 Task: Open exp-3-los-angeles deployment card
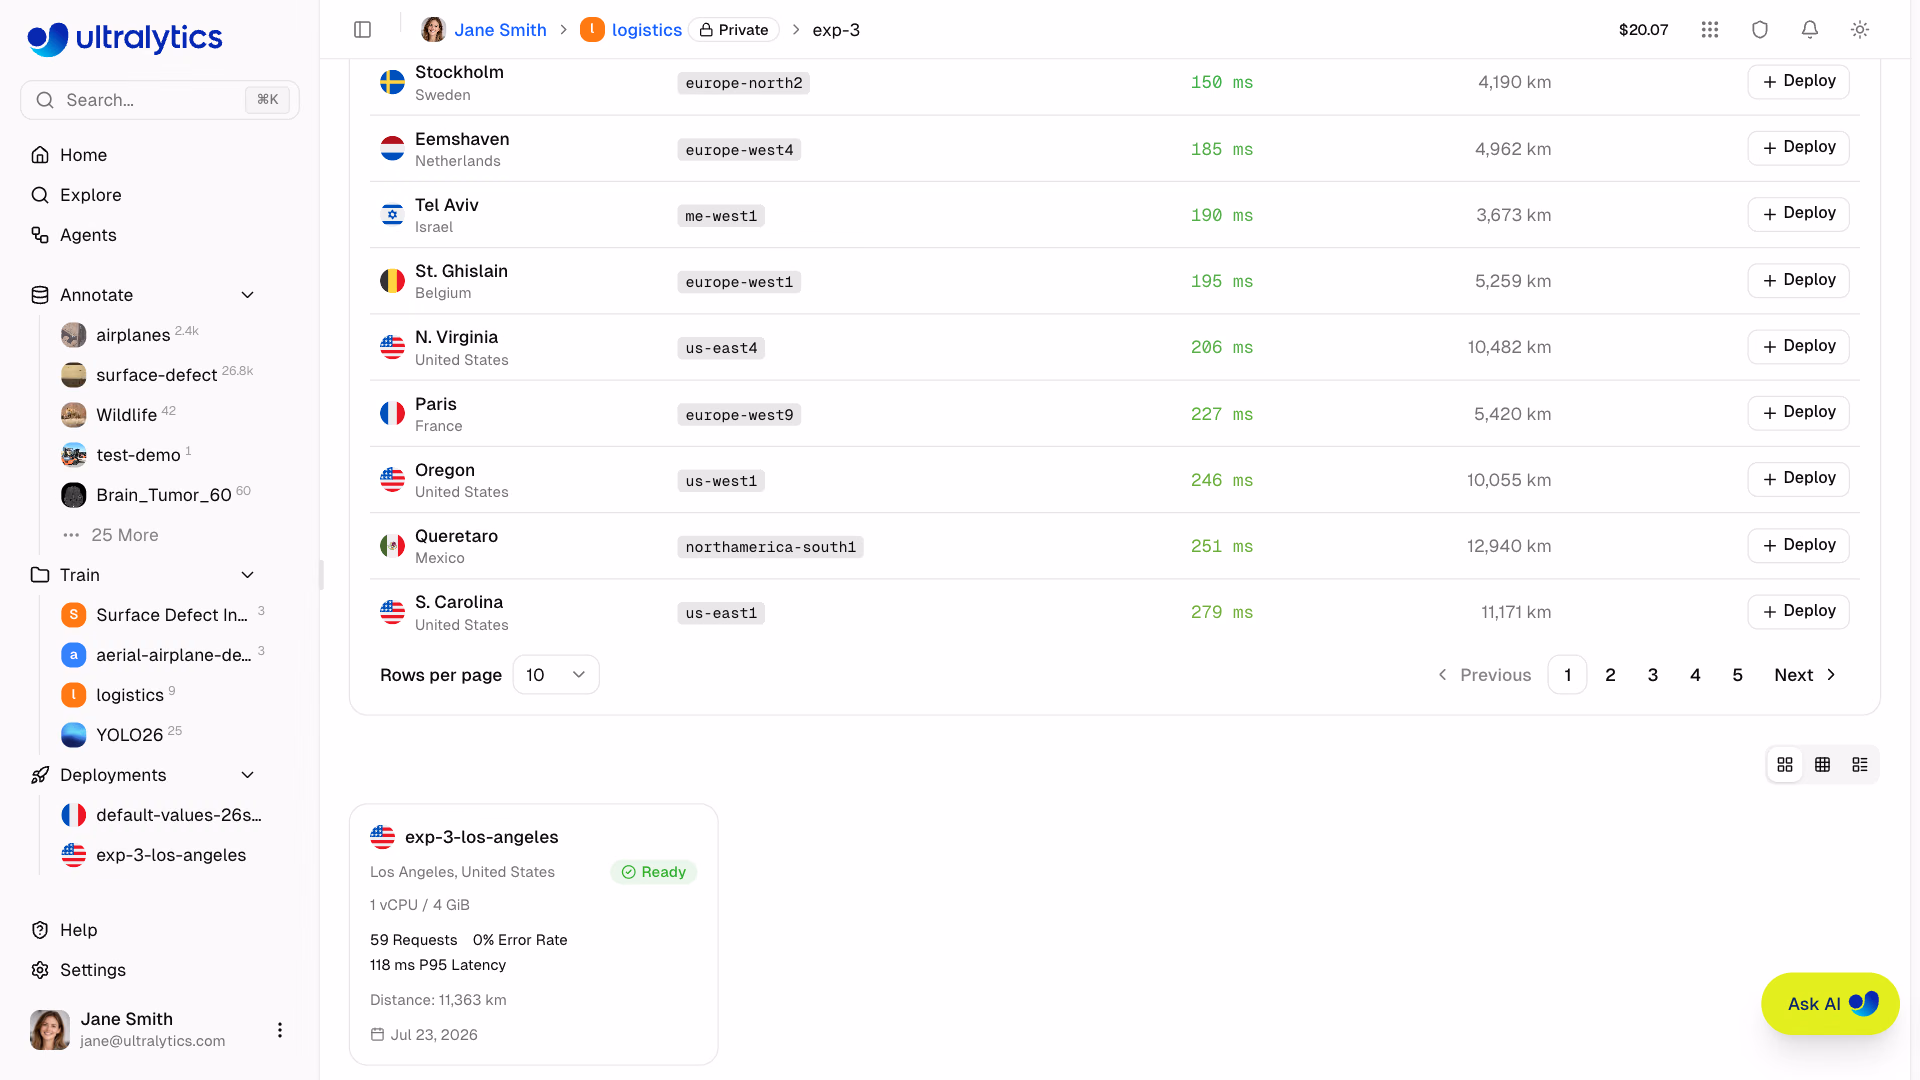click(x=534, y=934)
